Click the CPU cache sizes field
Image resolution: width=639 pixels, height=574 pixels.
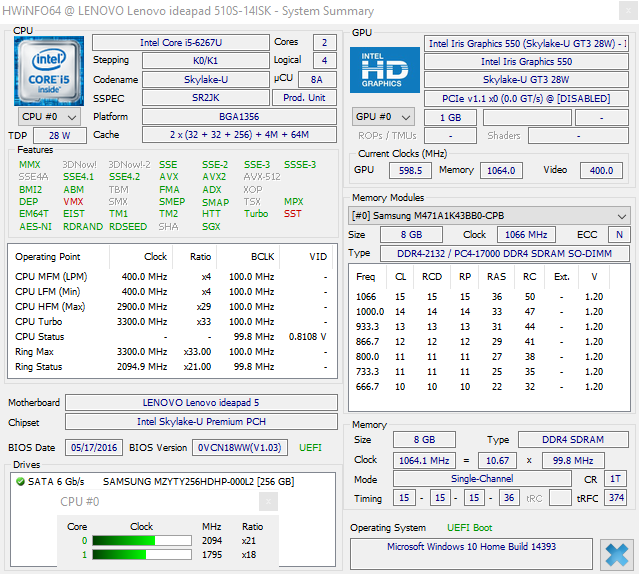click(239, 134)
